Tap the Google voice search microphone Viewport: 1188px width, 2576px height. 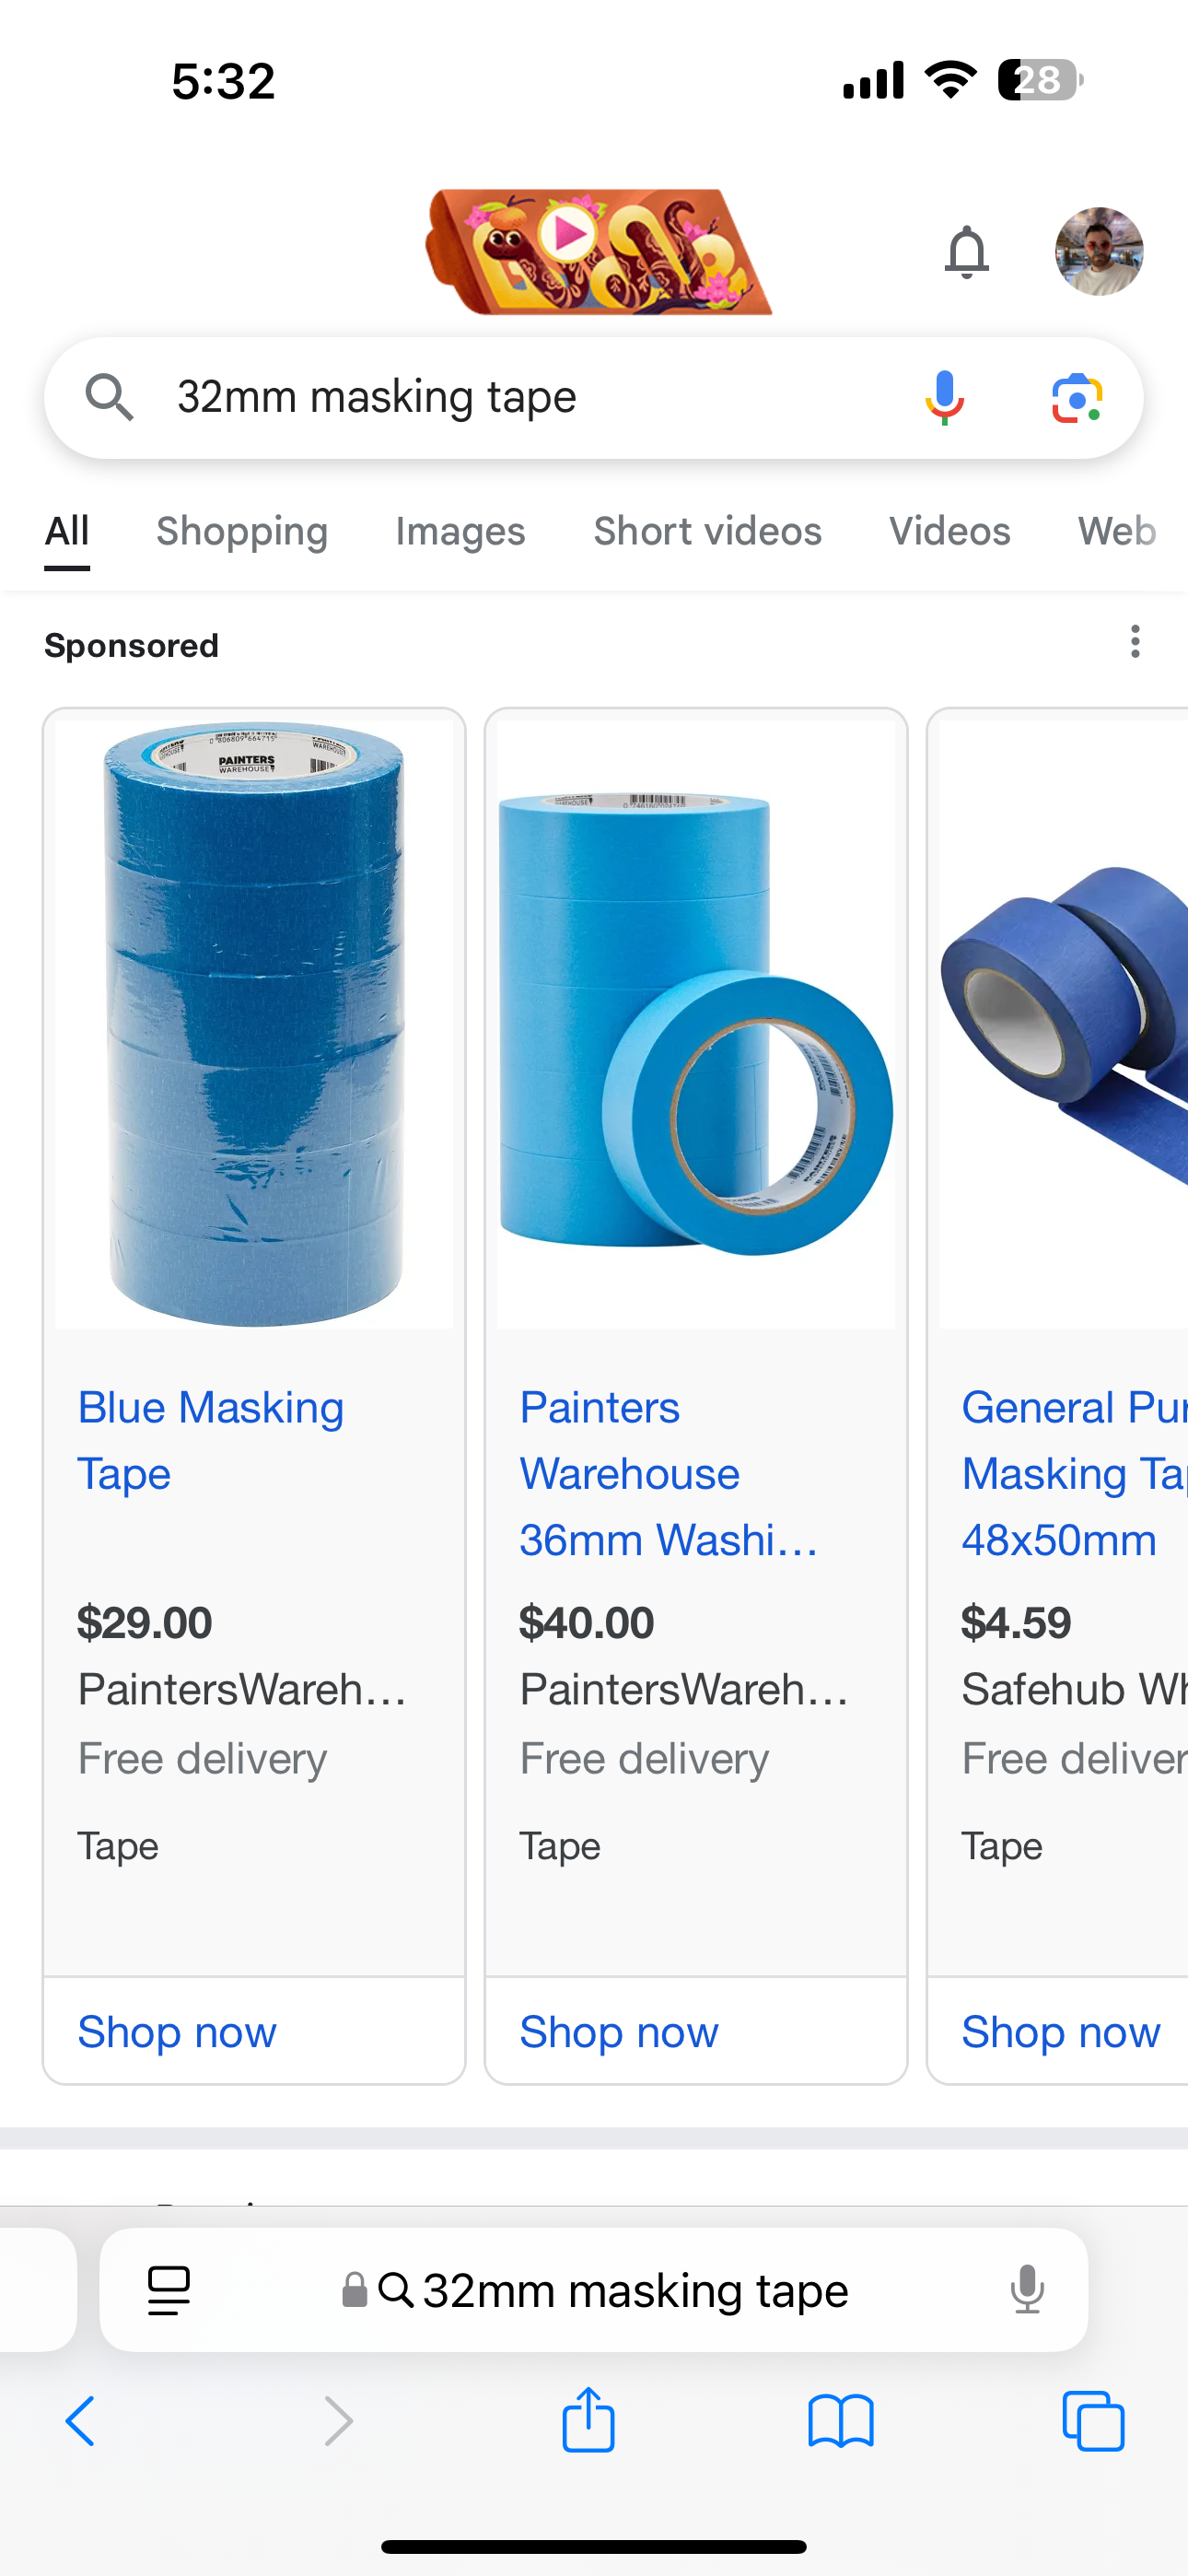[x=944, y=398]
